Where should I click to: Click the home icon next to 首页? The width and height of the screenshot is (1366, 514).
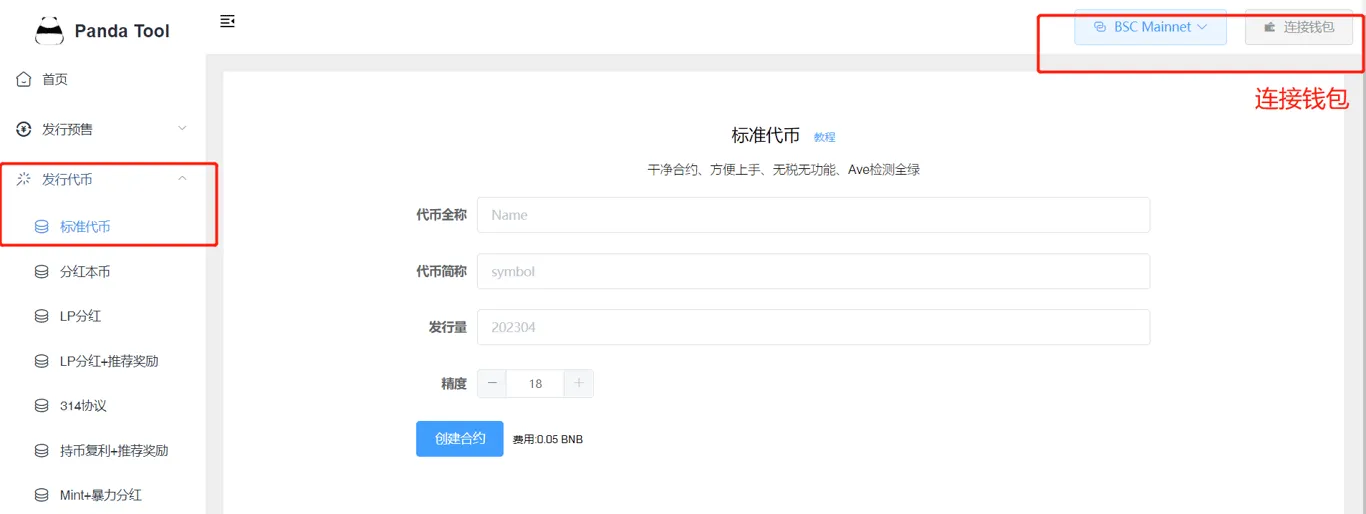coord(24,79)
